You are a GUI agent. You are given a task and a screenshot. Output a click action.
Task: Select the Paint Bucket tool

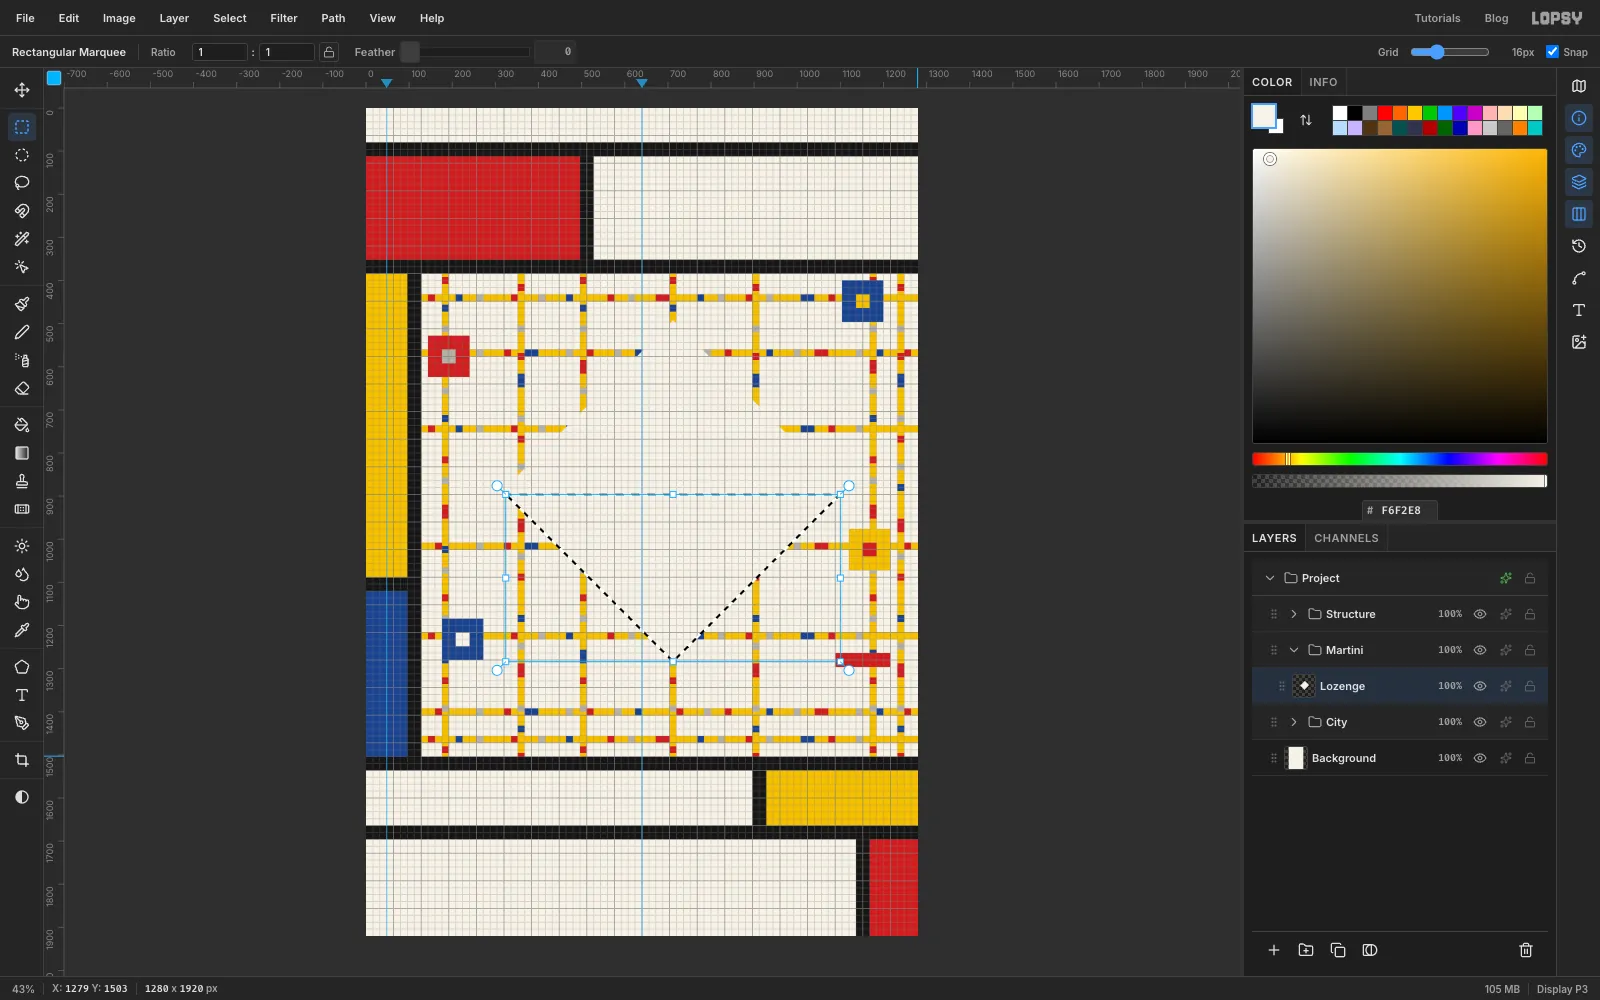point(22,425)
